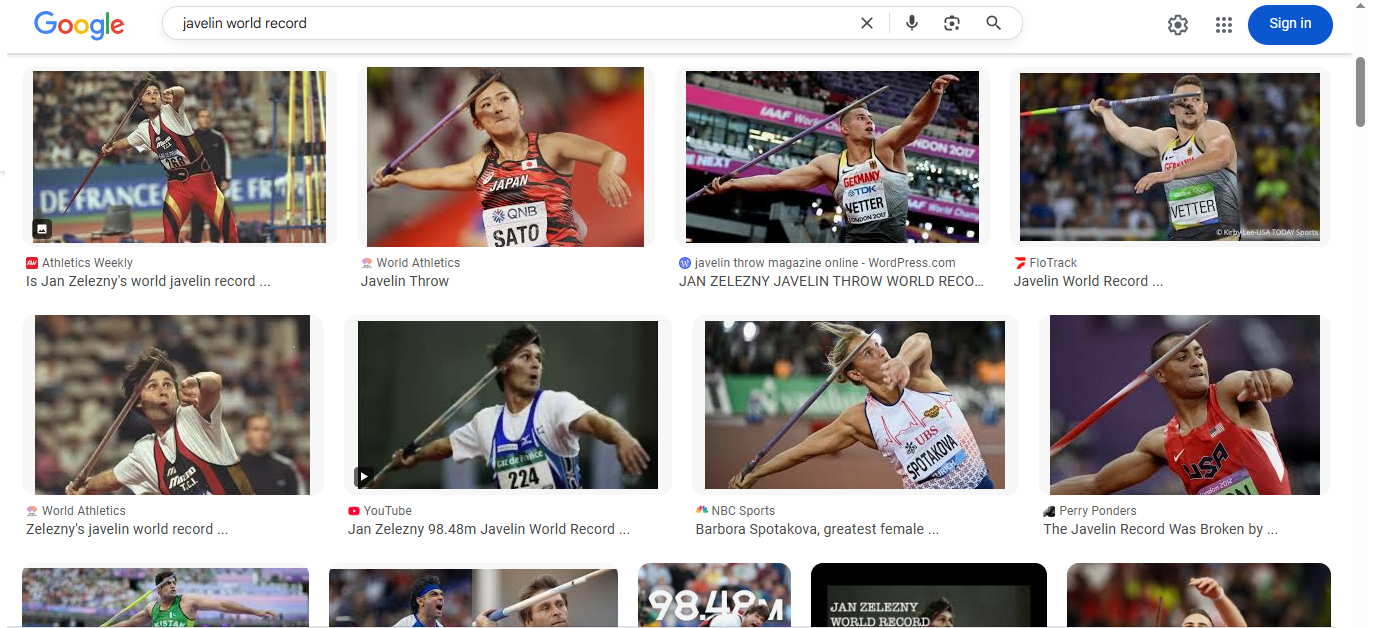This screenshot has height=628, width=1374.
Task: Open the Google apps grid icon
Action: coord(1224,25)
